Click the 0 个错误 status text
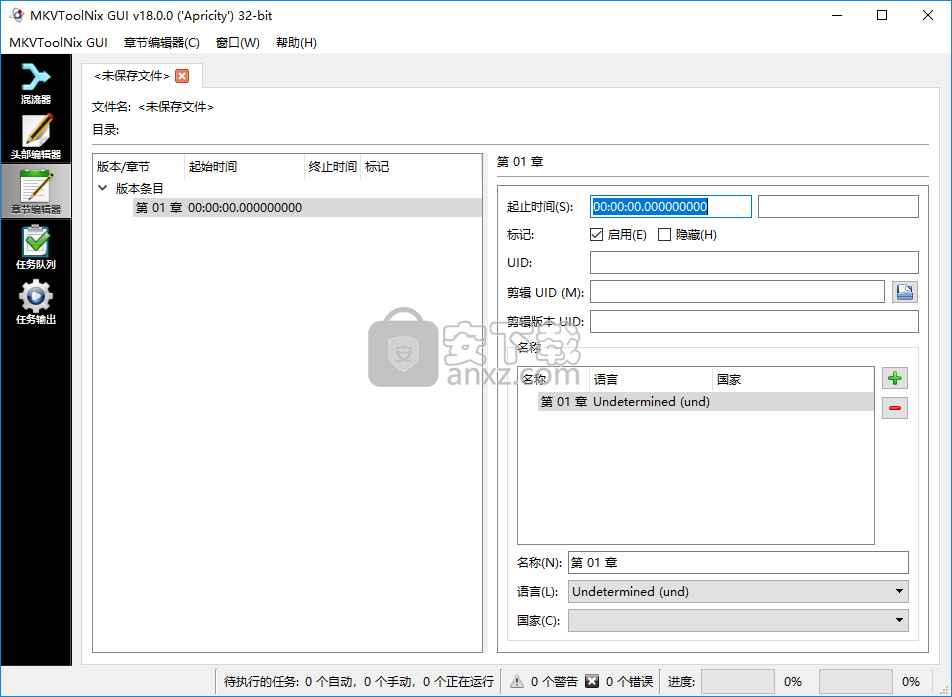Image resolution: width=952 pixels, height=697 pixels. pyautogui.click(x=629, y=681)
